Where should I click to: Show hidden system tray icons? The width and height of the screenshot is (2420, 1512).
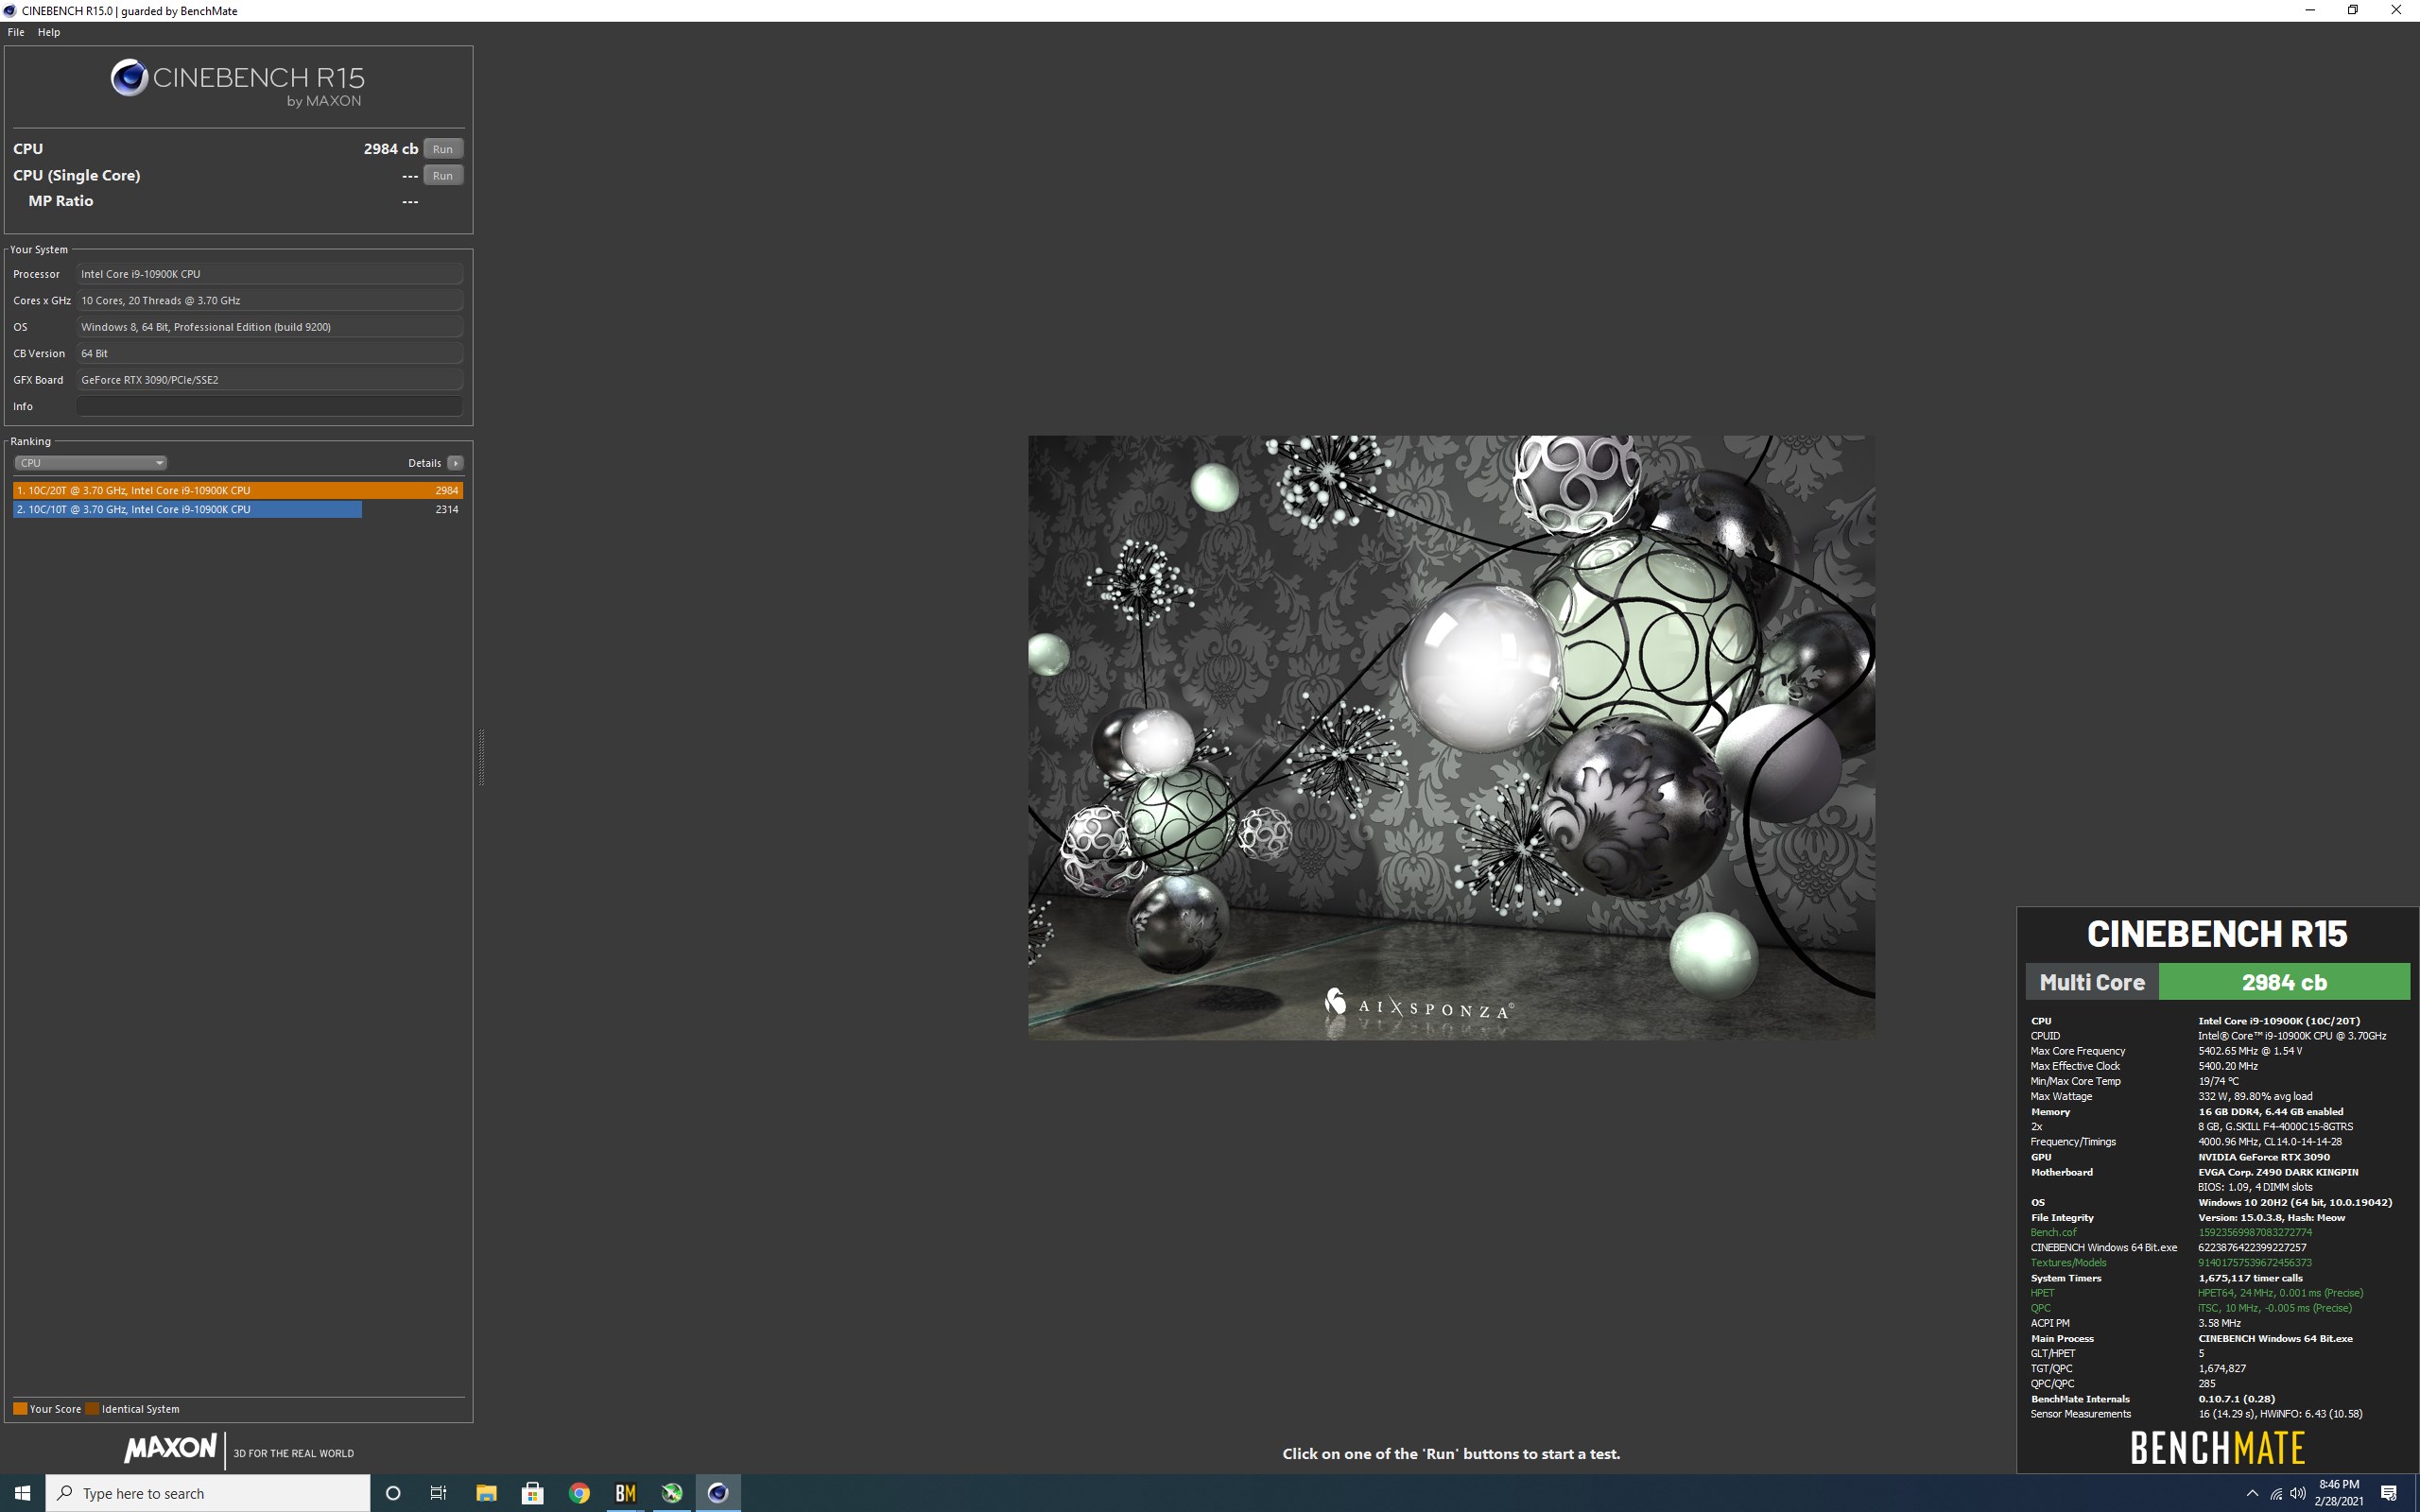[2252, 1494]
